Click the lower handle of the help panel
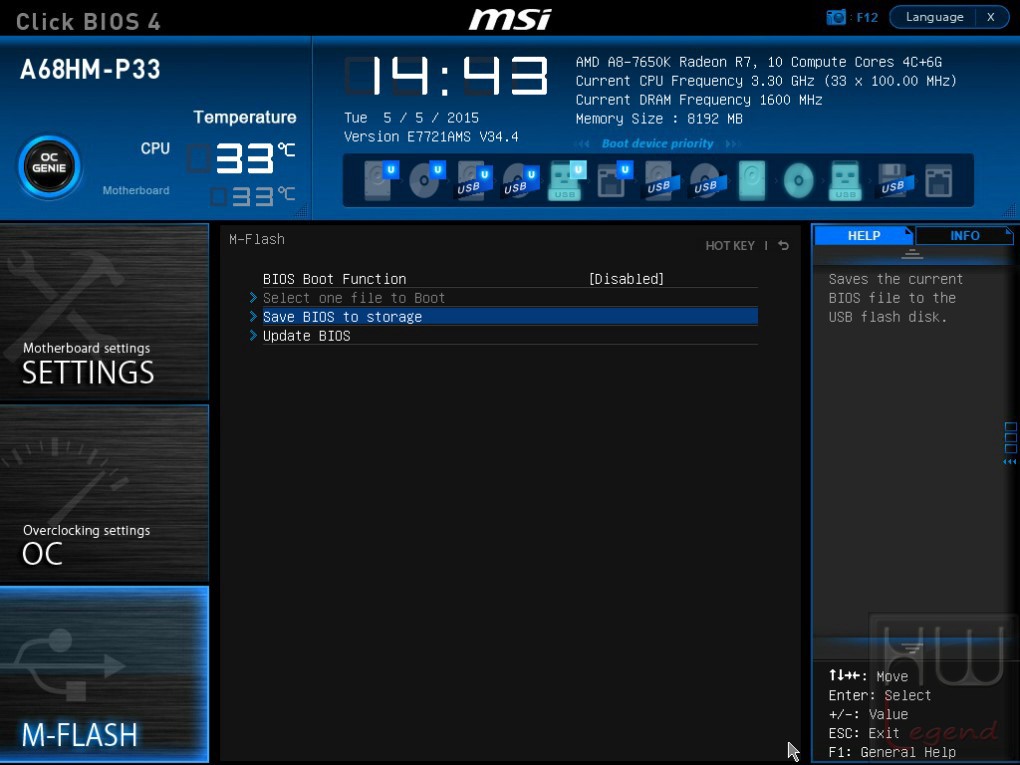Viewport: 1020px width, 765px height. tap(912, 648)
